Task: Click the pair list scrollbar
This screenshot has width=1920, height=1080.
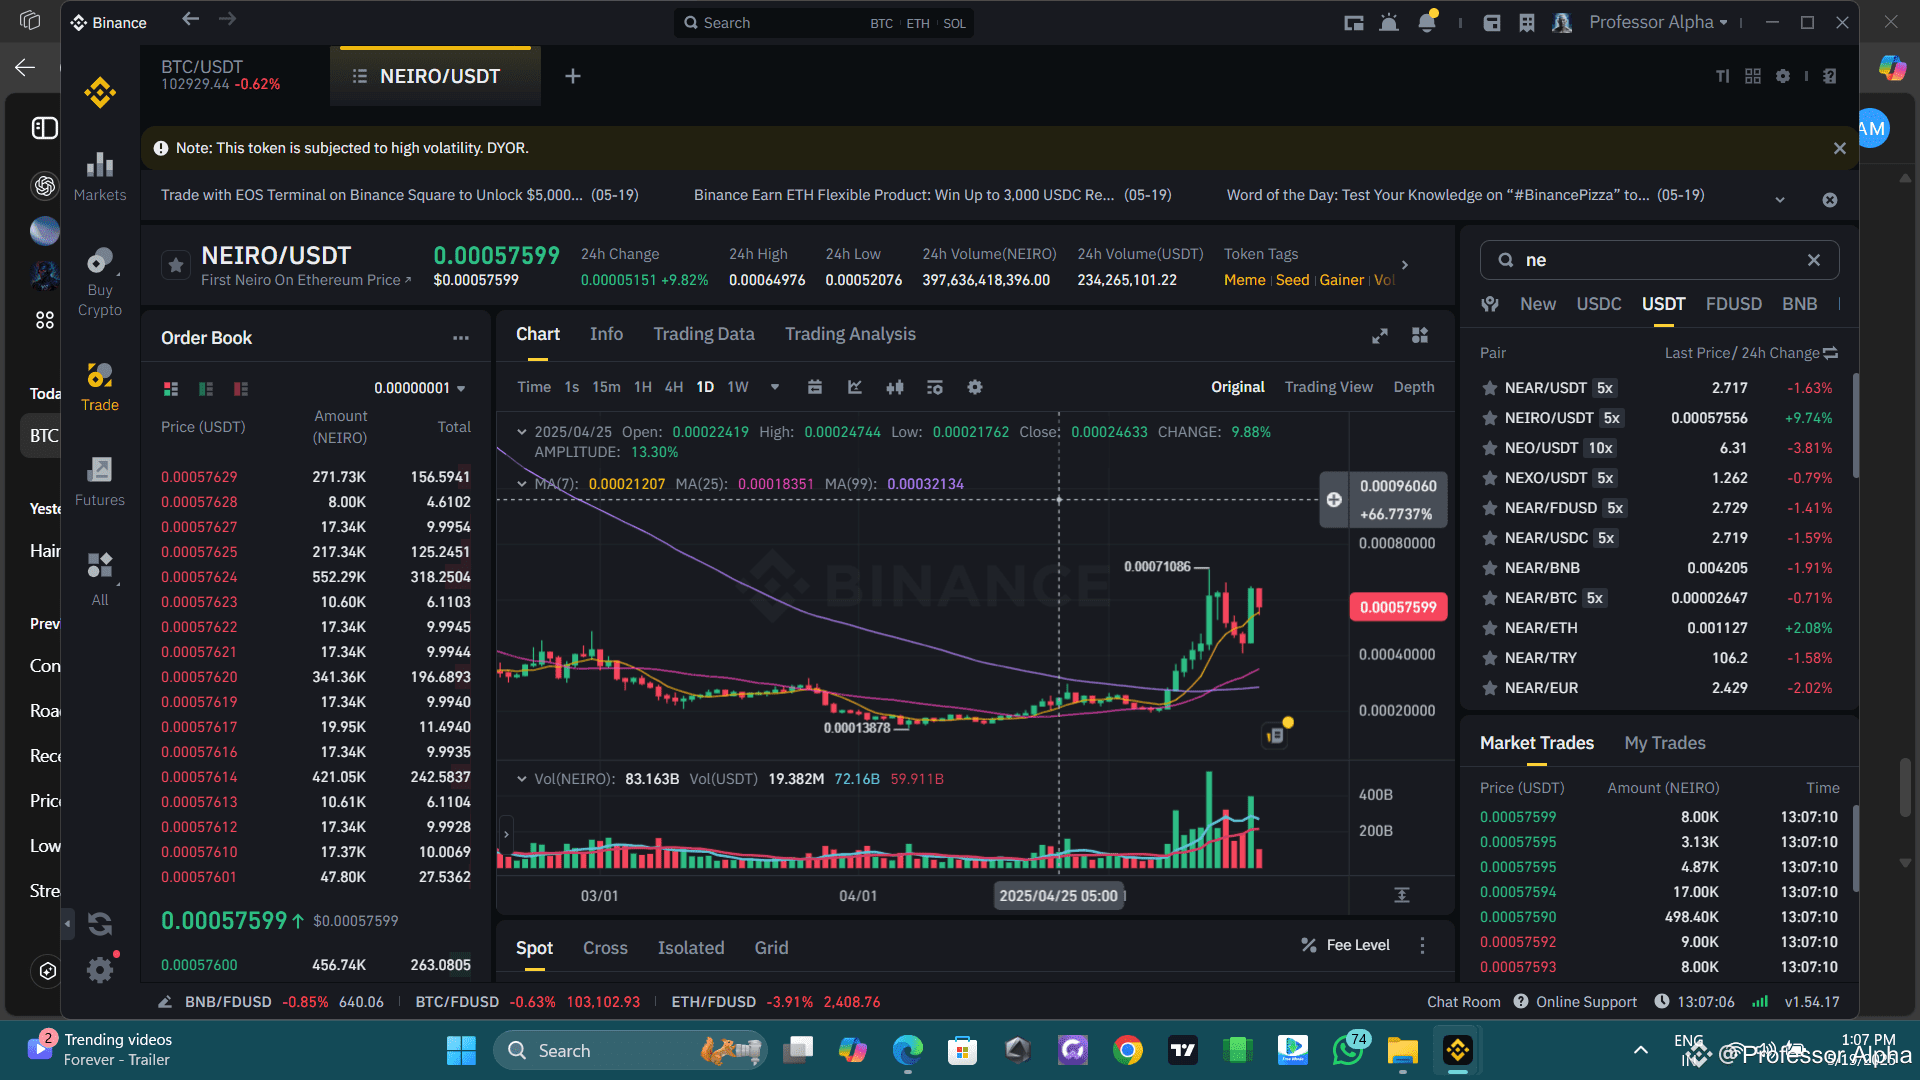Action: pos(1855,425)
